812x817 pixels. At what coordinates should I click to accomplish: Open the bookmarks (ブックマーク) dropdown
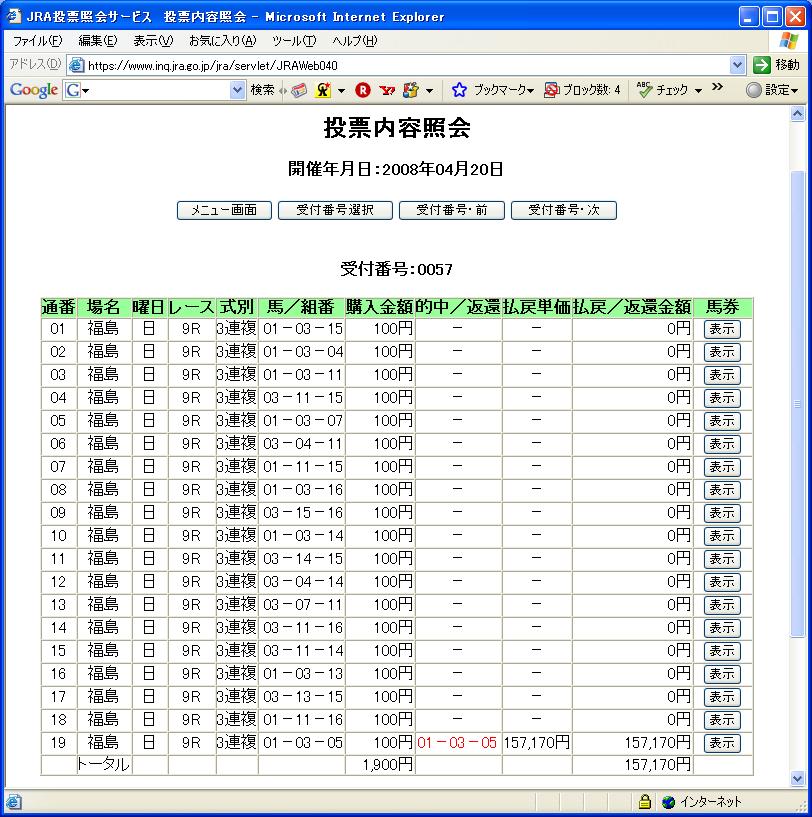(531, 91)
